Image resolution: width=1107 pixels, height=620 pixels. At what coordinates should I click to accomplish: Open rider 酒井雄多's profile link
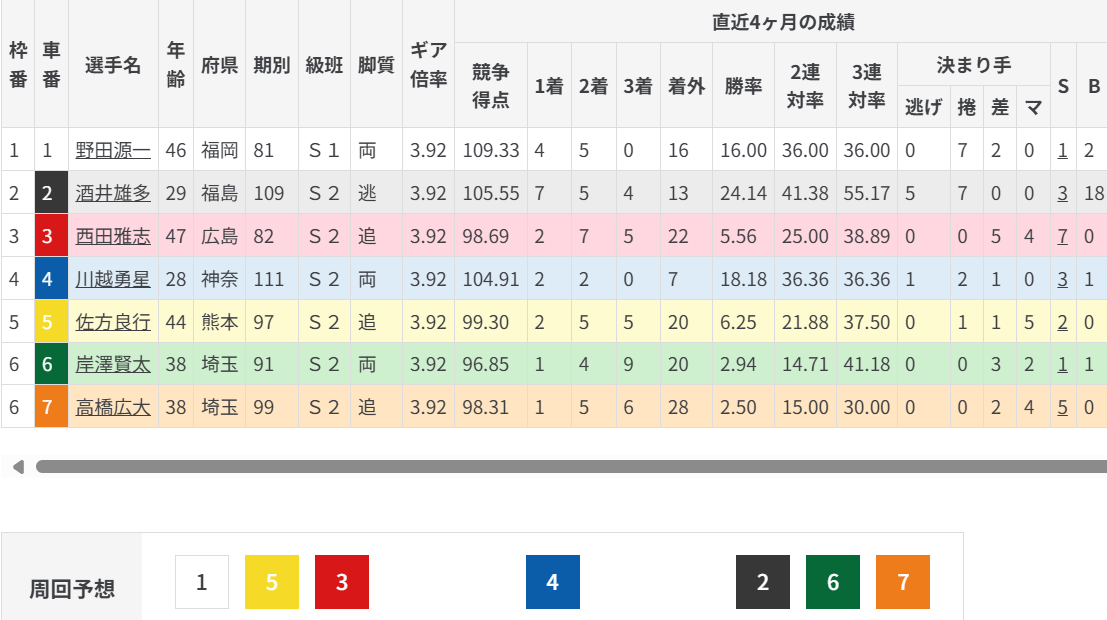pyautogui.click(x=113, y=194)
